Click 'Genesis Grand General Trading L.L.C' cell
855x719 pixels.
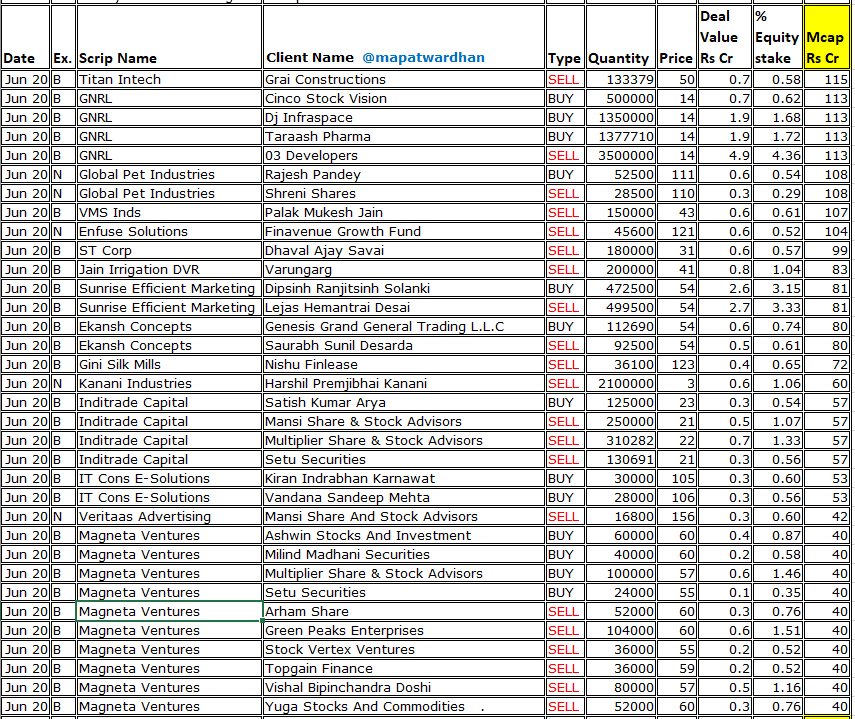(404, 327)
